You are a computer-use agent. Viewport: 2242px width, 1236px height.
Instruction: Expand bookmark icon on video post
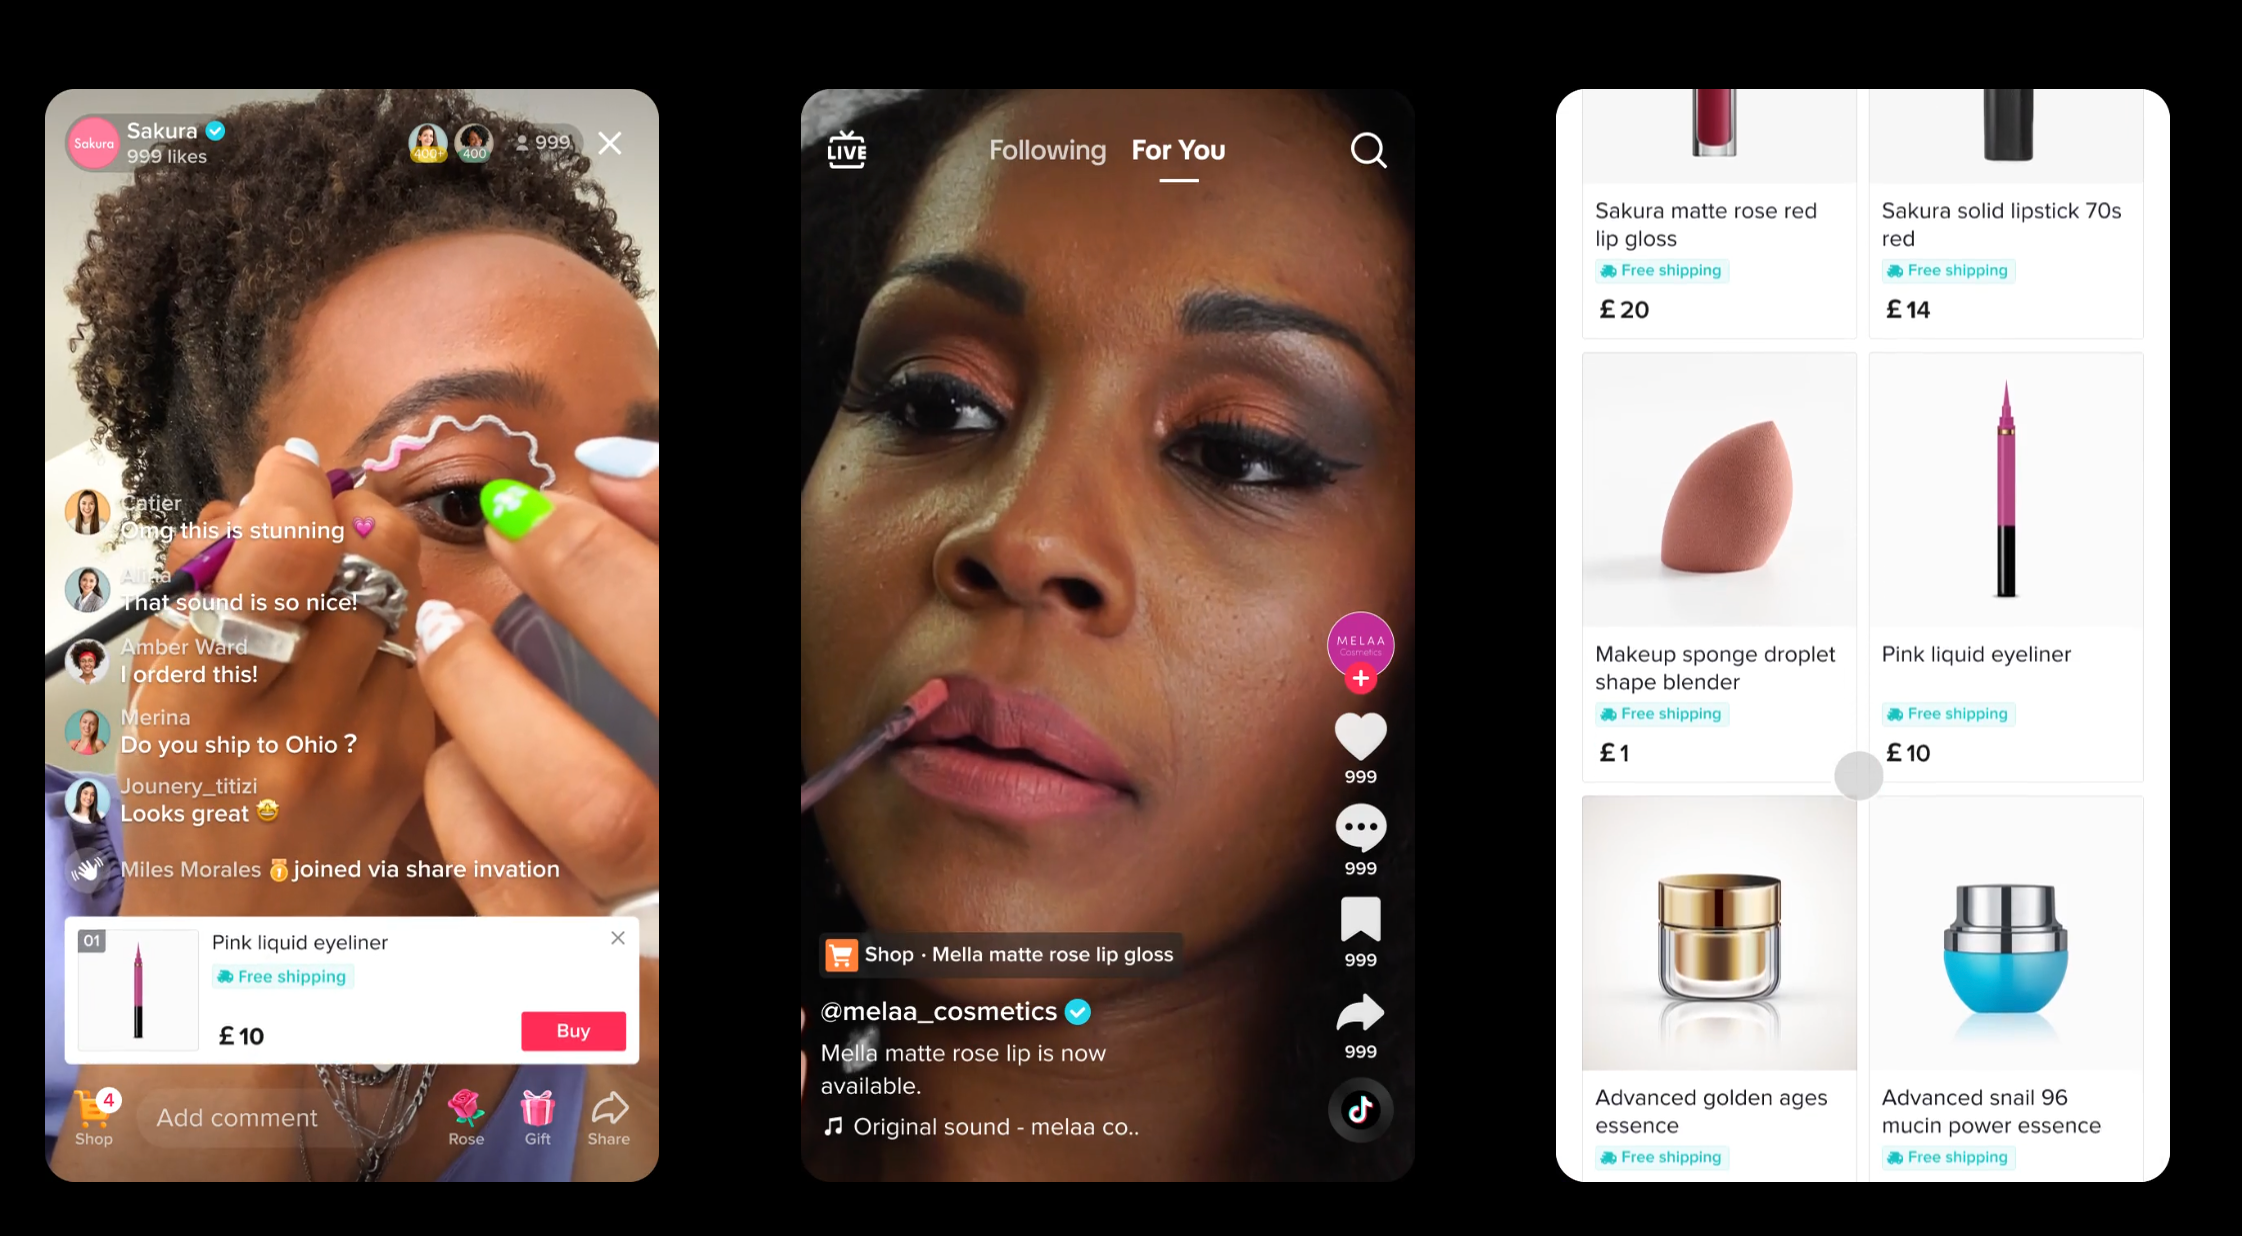[x=1359, y=924]
